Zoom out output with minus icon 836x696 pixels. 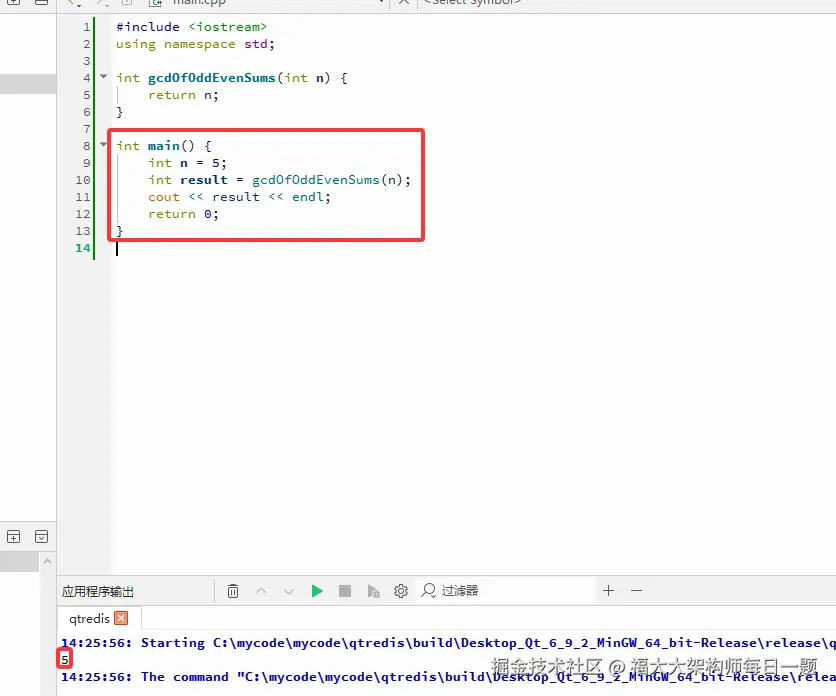pos(637,590)
